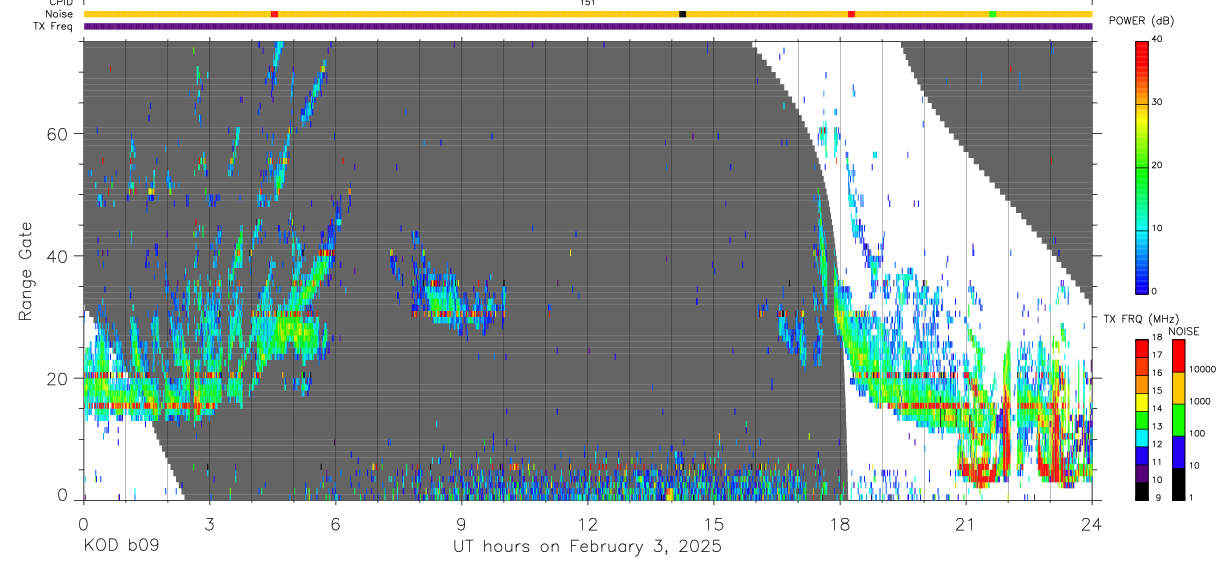
Task: Click the '15' hour tick on the time axis
Action: pos(714,523)
